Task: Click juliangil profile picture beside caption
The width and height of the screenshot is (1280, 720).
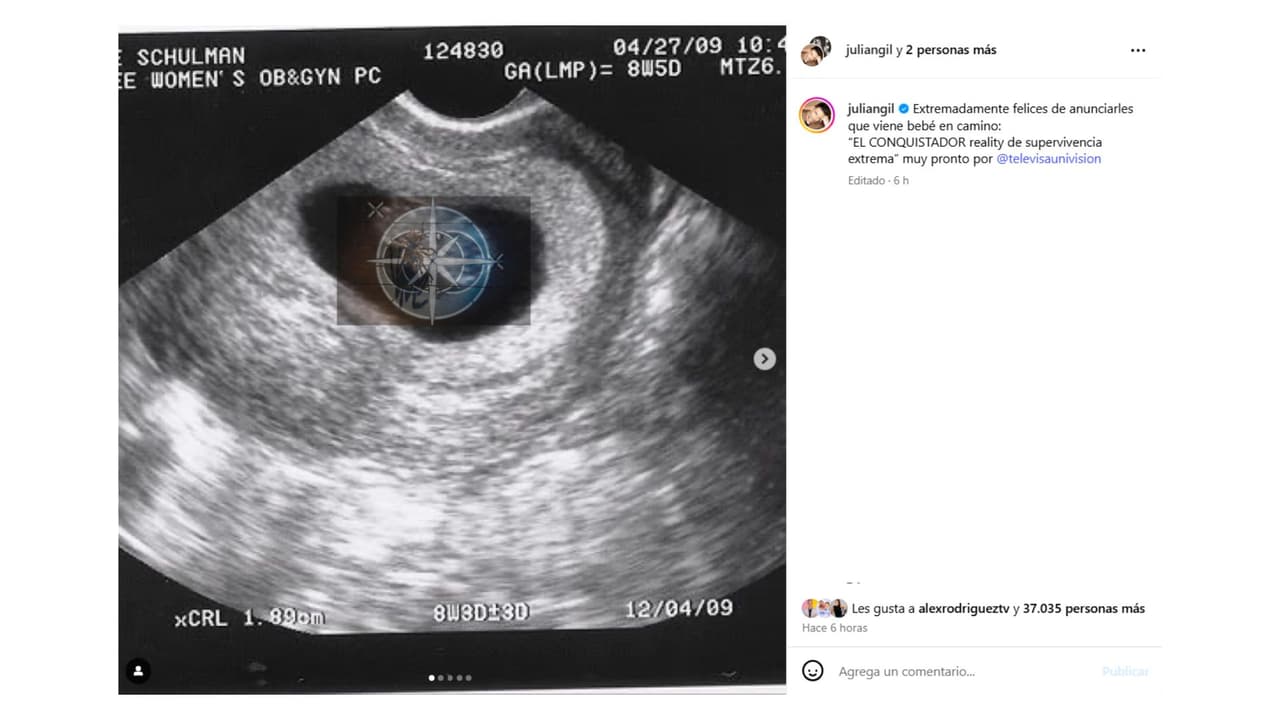Action: pyautogui.click(x=816, y=115)
